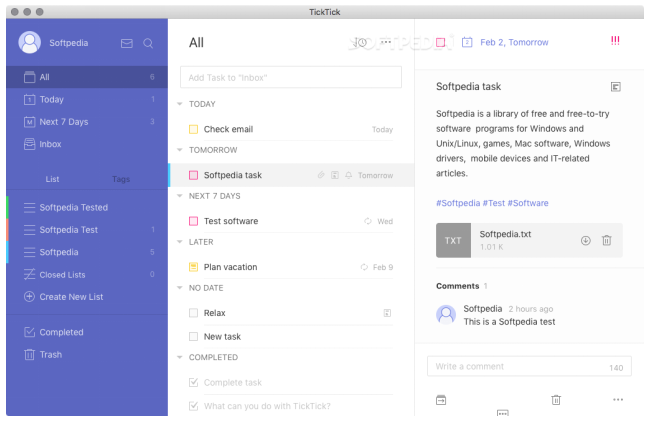Select the Plan vacation task row

point(291,267)
